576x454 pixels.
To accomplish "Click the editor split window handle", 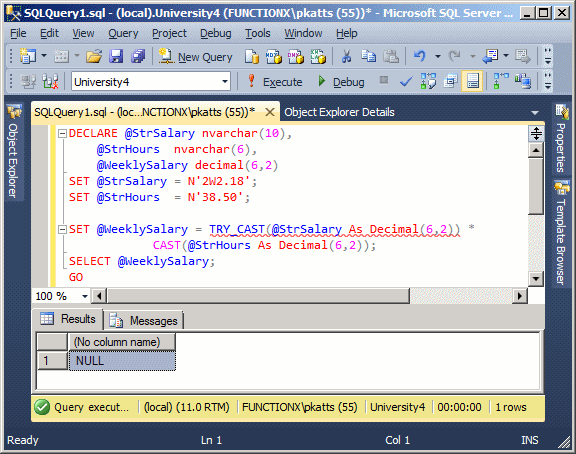I will pyautogui.click(x=536, y=133).
